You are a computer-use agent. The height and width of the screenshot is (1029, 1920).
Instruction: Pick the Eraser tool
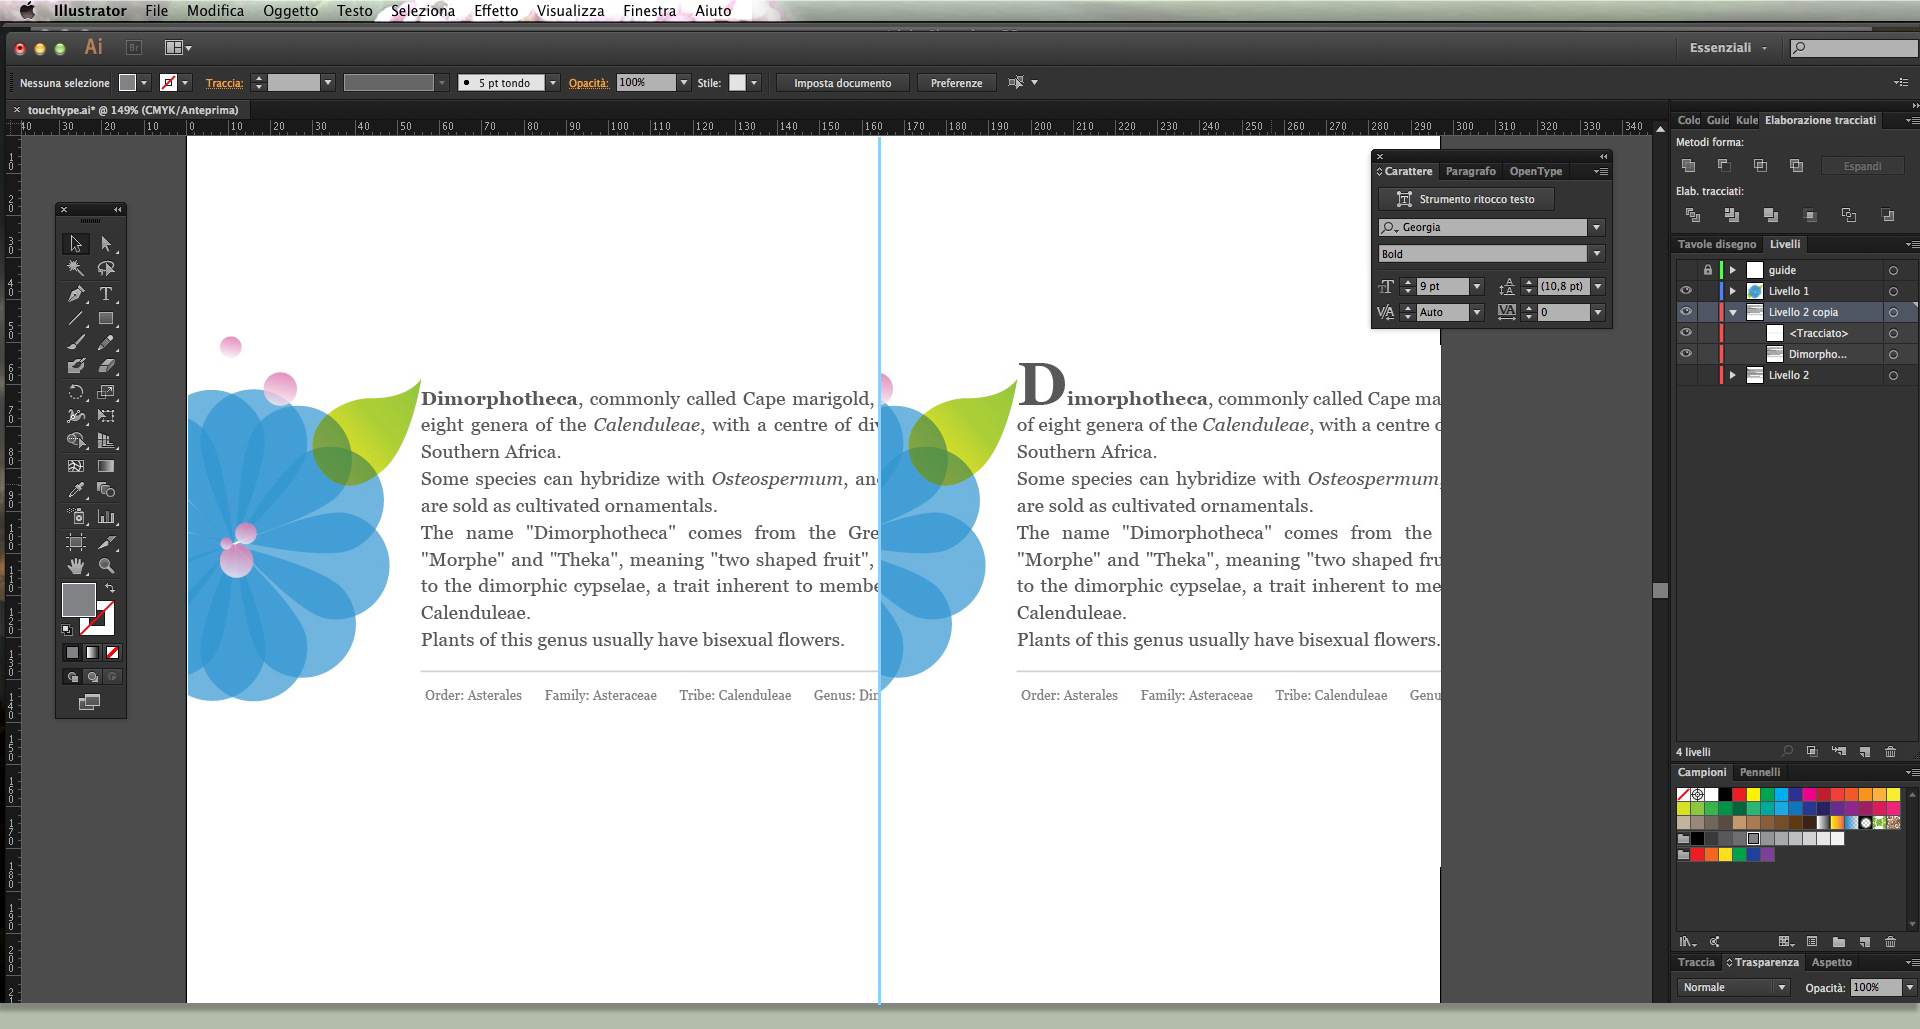pos(106,367)
